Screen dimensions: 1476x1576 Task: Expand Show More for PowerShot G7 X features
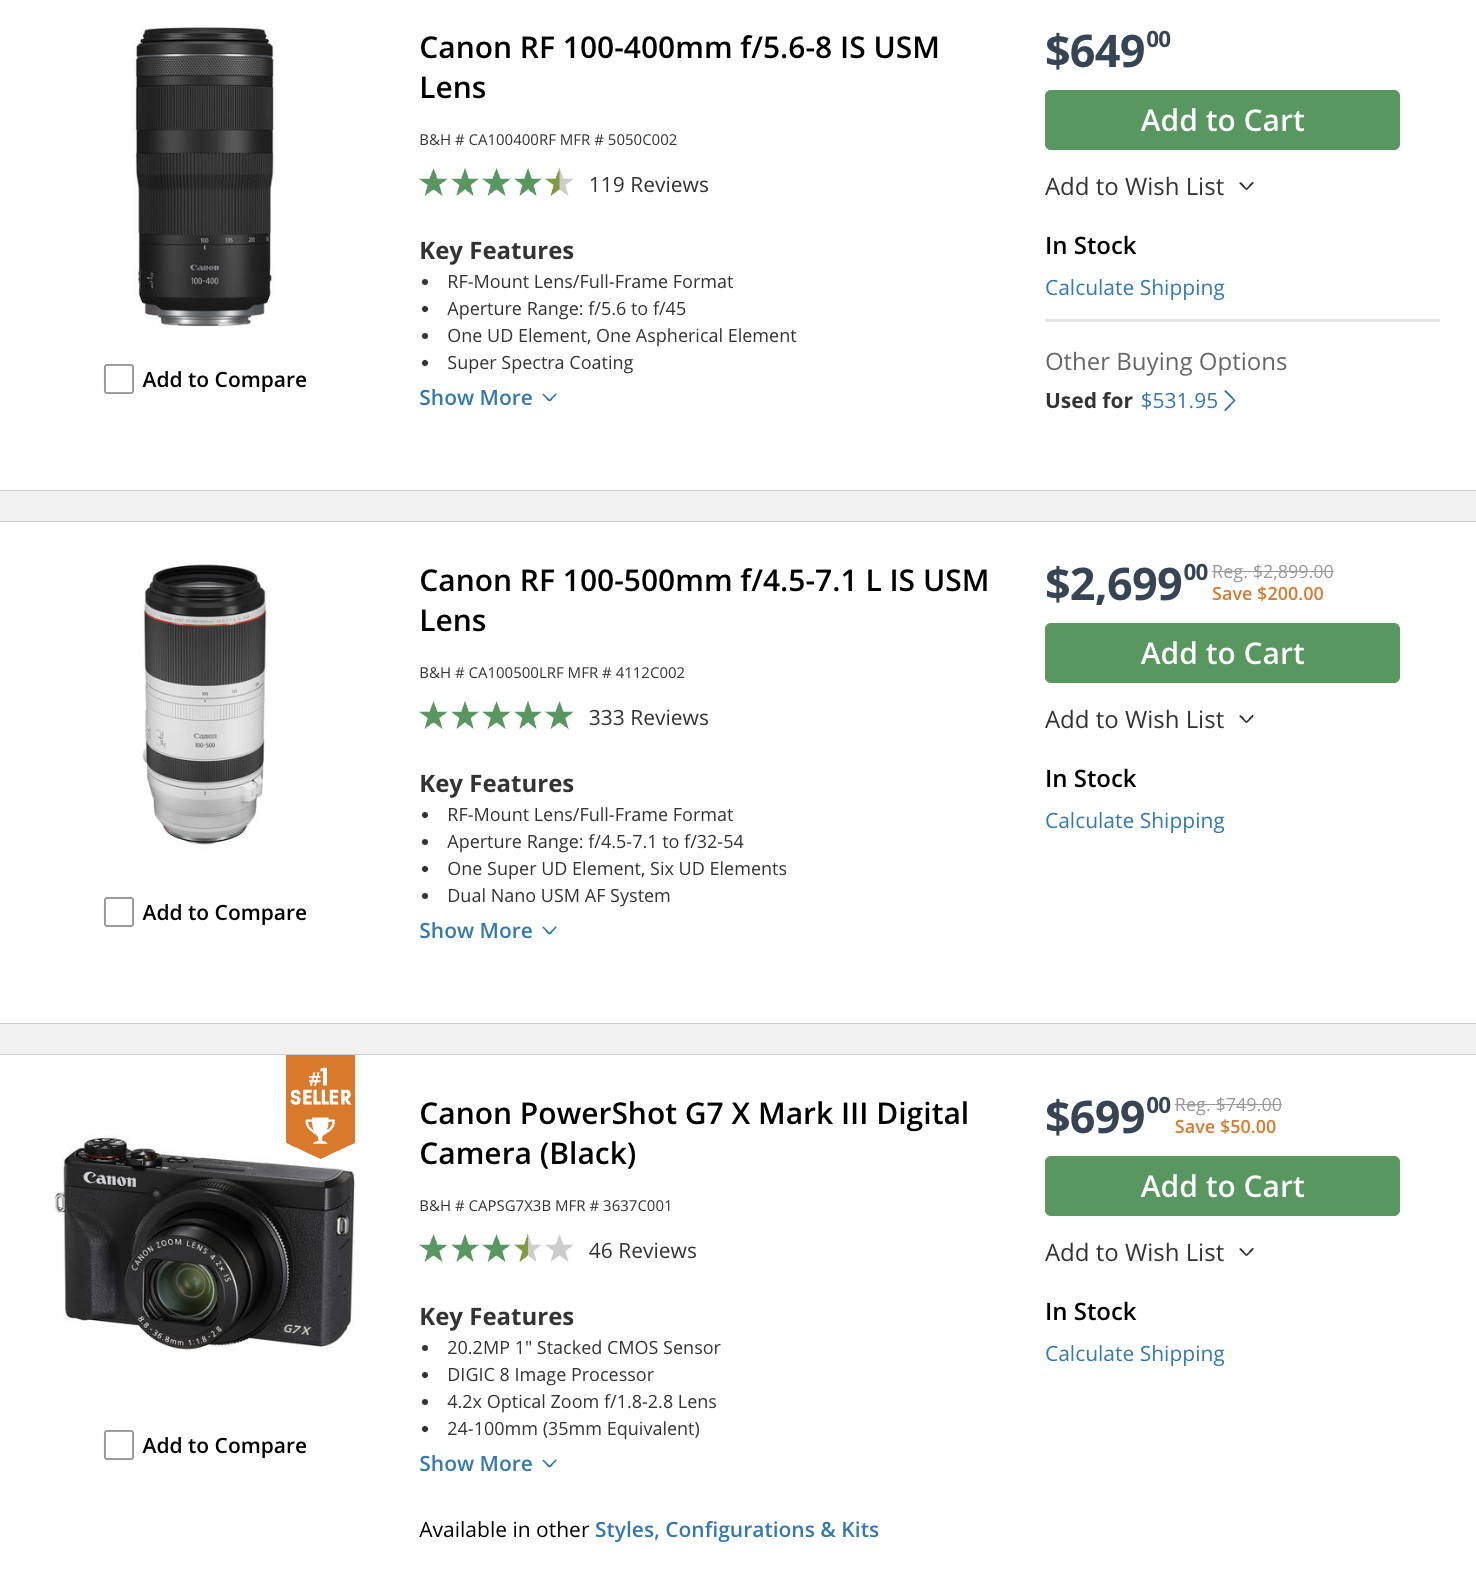click(x=487, y=1464)
